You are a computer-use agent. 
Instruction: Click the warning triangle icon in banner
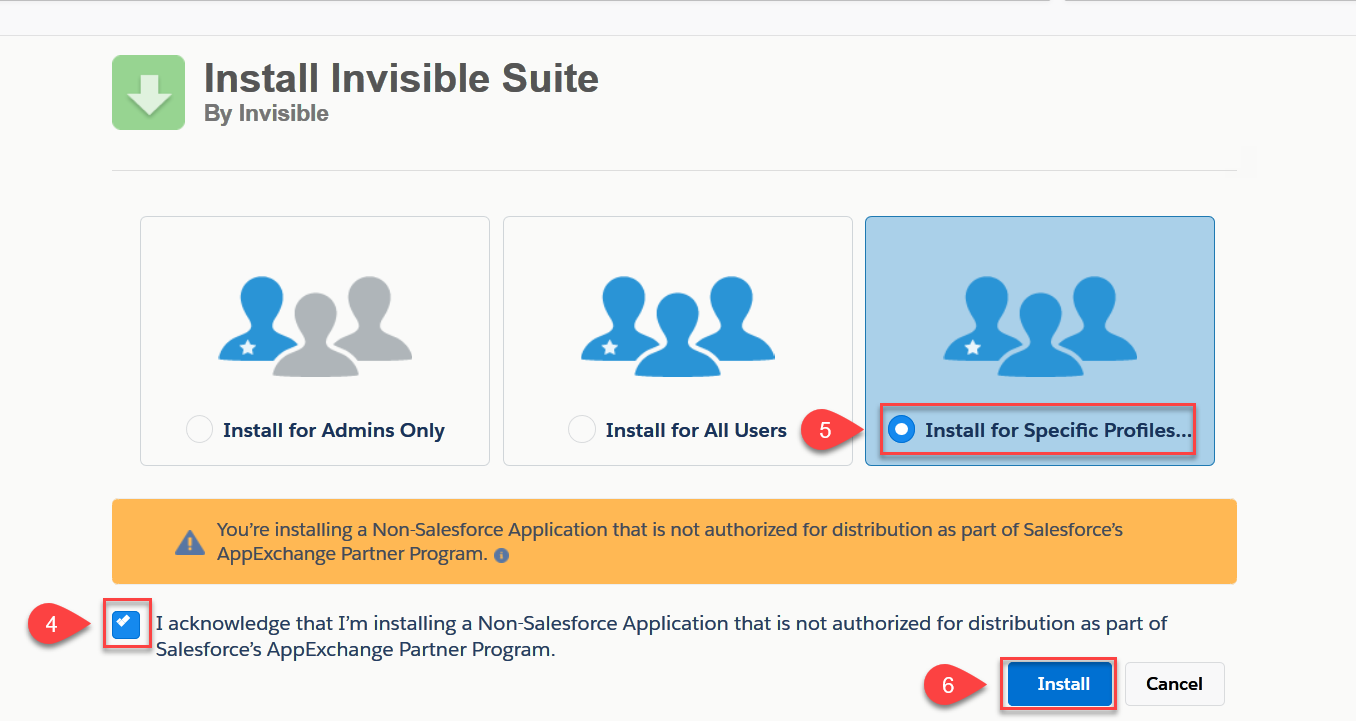(189, 541)
